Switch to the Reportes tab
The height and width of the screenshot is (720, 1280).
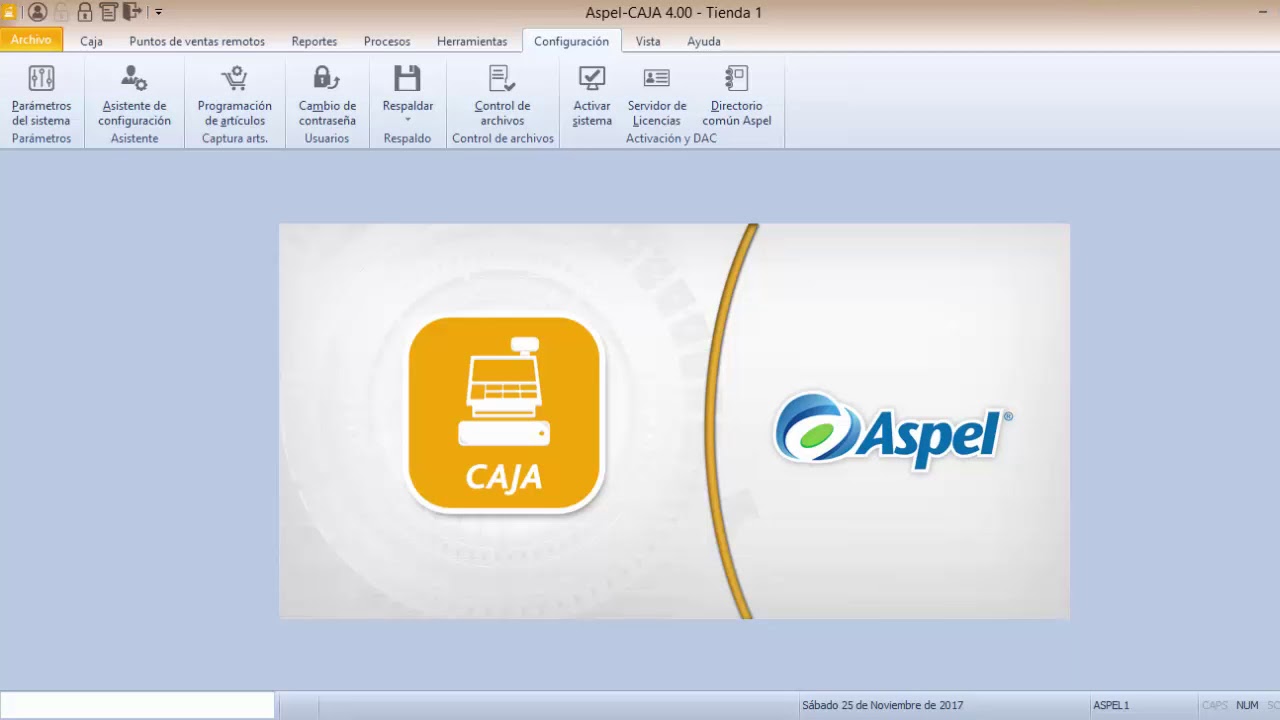click(314, 41)
